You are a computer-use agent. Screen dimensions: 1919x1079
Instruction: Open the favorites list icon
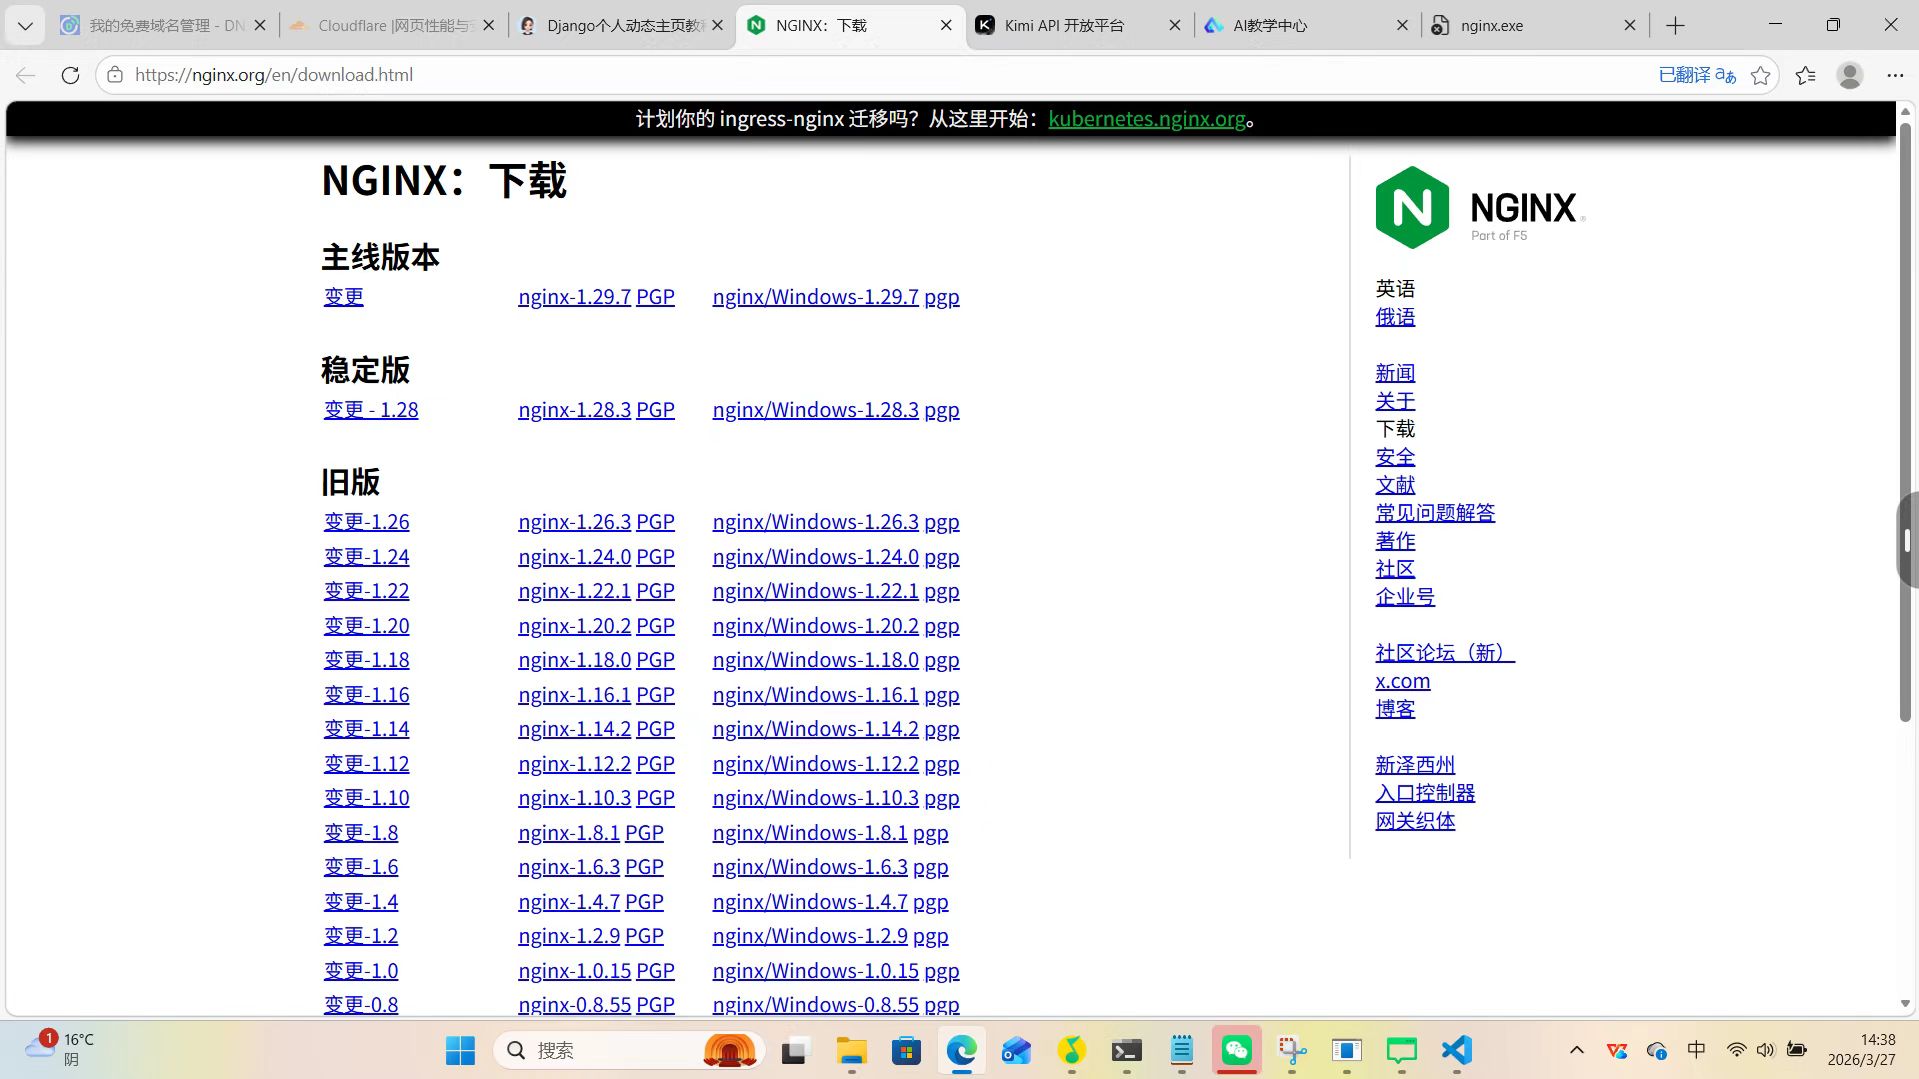click(x=1806, y=75)
